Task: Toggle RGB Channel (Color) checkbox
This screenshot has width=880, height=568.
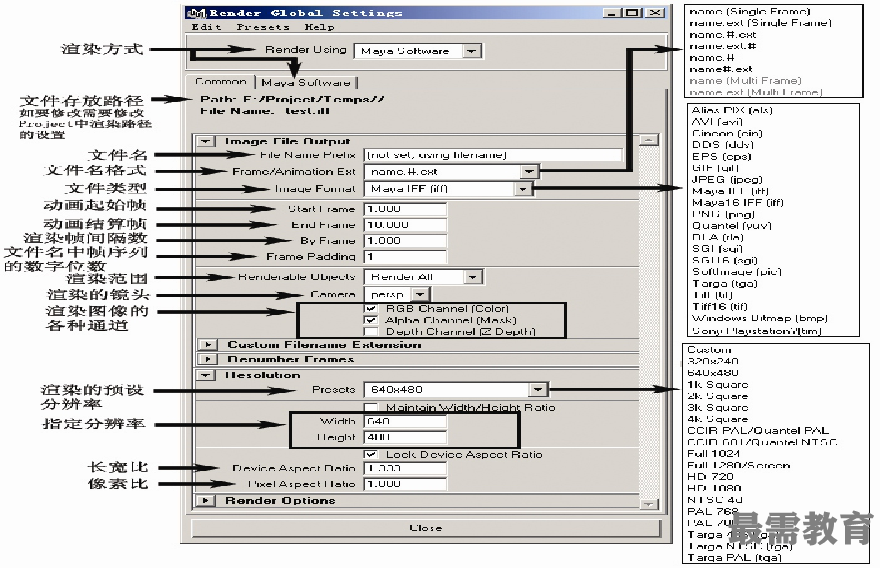Action: [x=371, y=309]
